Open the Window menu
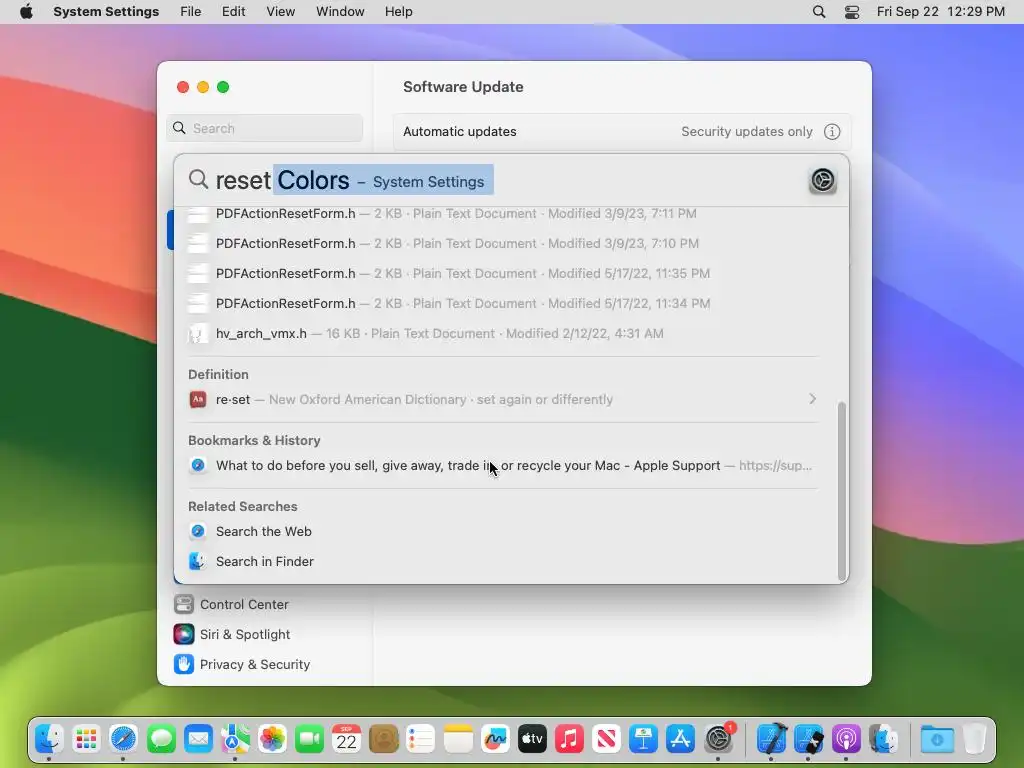Image resolution: width=1024 pixels, height=768 pixels. point(340,12)
